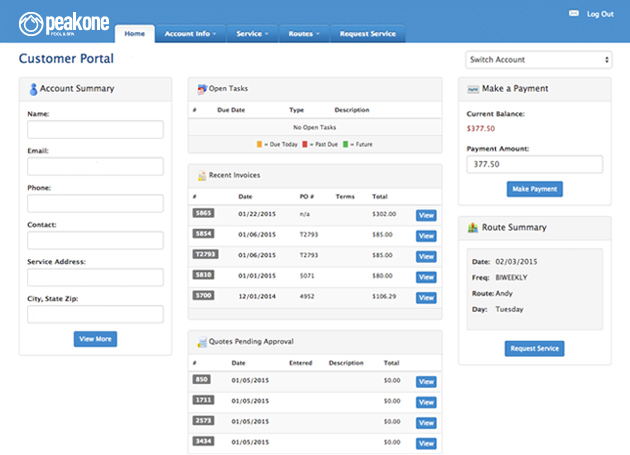
Task: Click the Customer Portal heading
Action: click(66, 59)
